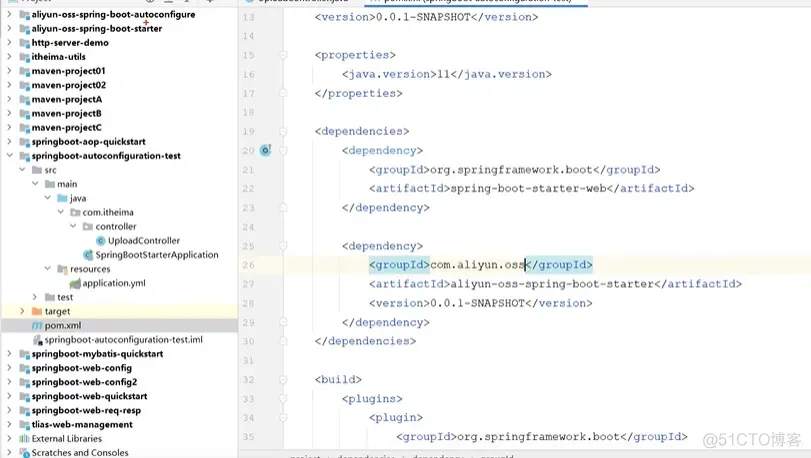Viewport: 811px width, 458px height.
Task: Select the springboot-web-config2 module
Action: coord(84,382)
